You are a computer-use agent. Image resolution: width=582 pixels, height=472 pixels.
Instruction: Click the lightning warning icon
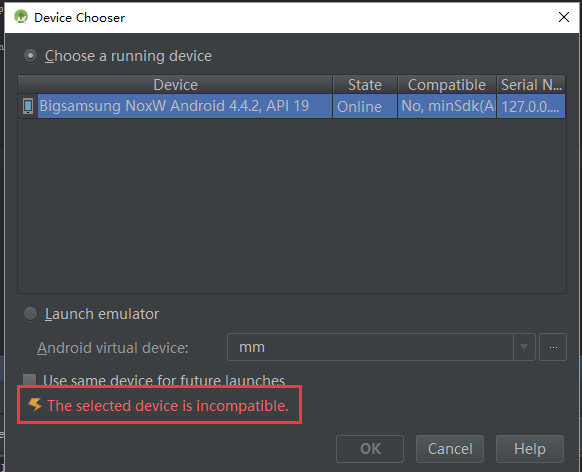tap(35, 404)
